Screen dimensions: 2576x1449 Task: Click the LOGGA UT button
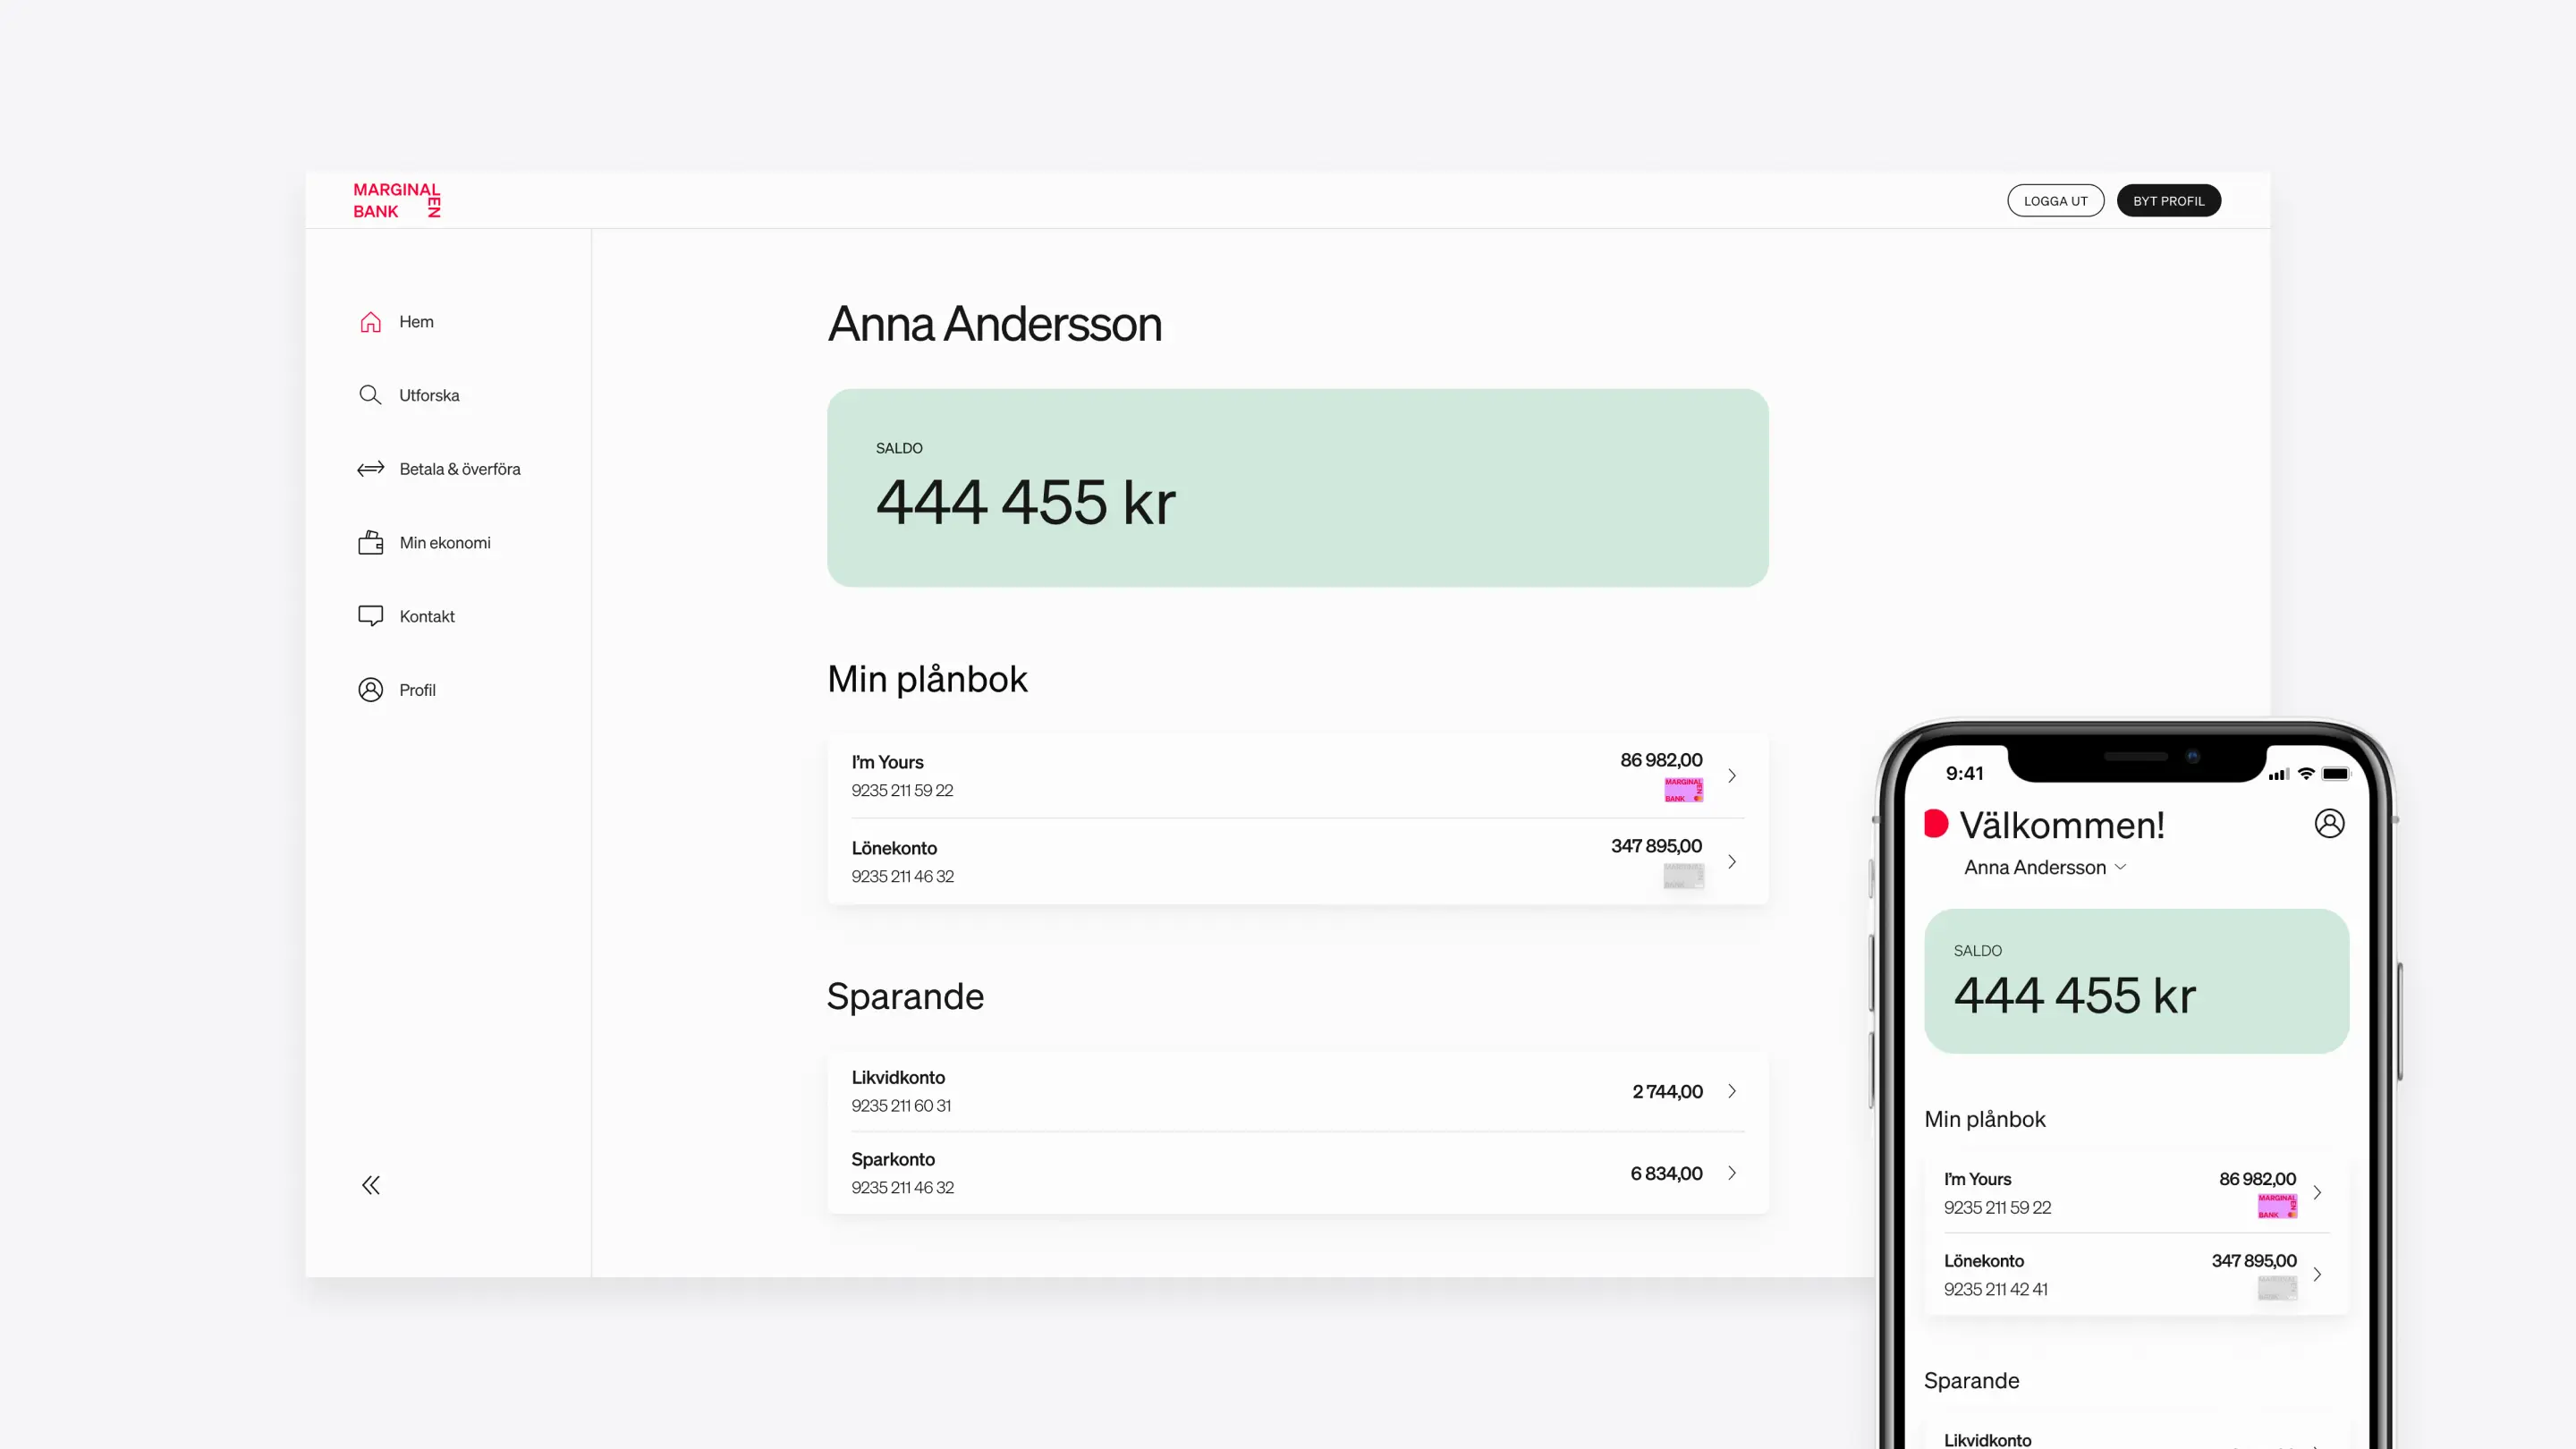pyautogui.click(x=2056, y=200)
